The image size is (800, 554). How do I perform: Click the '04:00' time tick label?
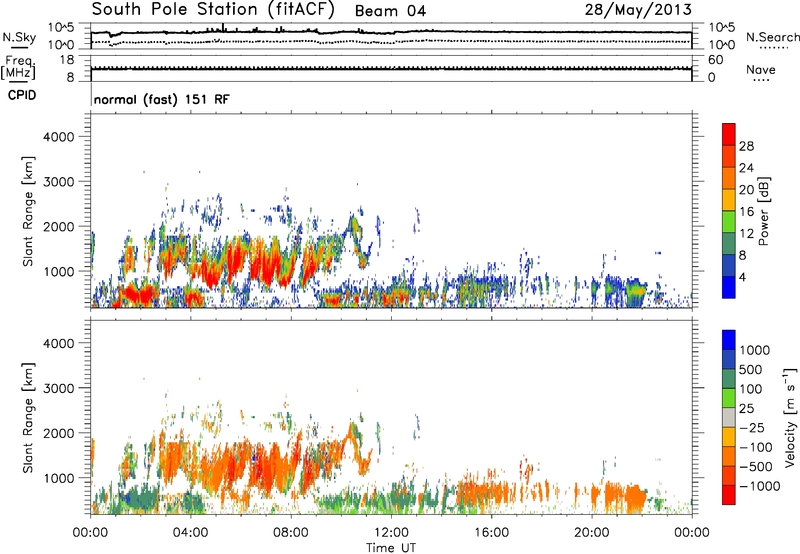tap(191, 533)
